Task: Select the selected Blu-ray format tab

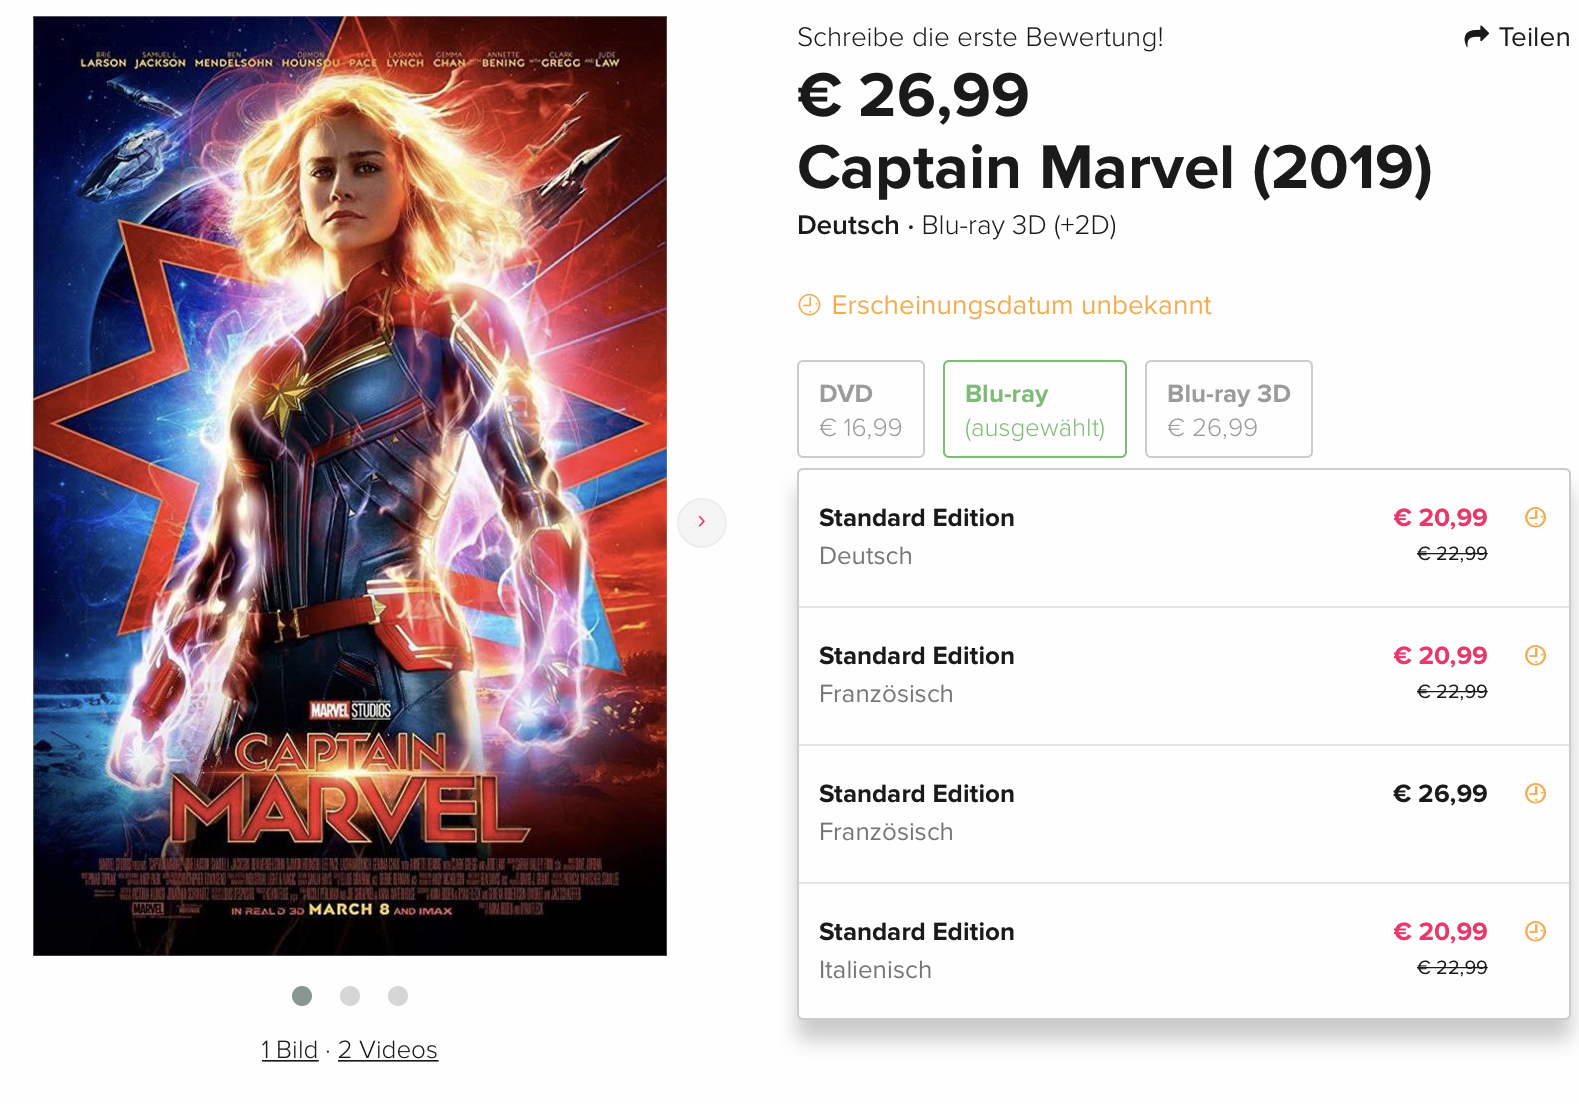Action: coord(1034,409)
